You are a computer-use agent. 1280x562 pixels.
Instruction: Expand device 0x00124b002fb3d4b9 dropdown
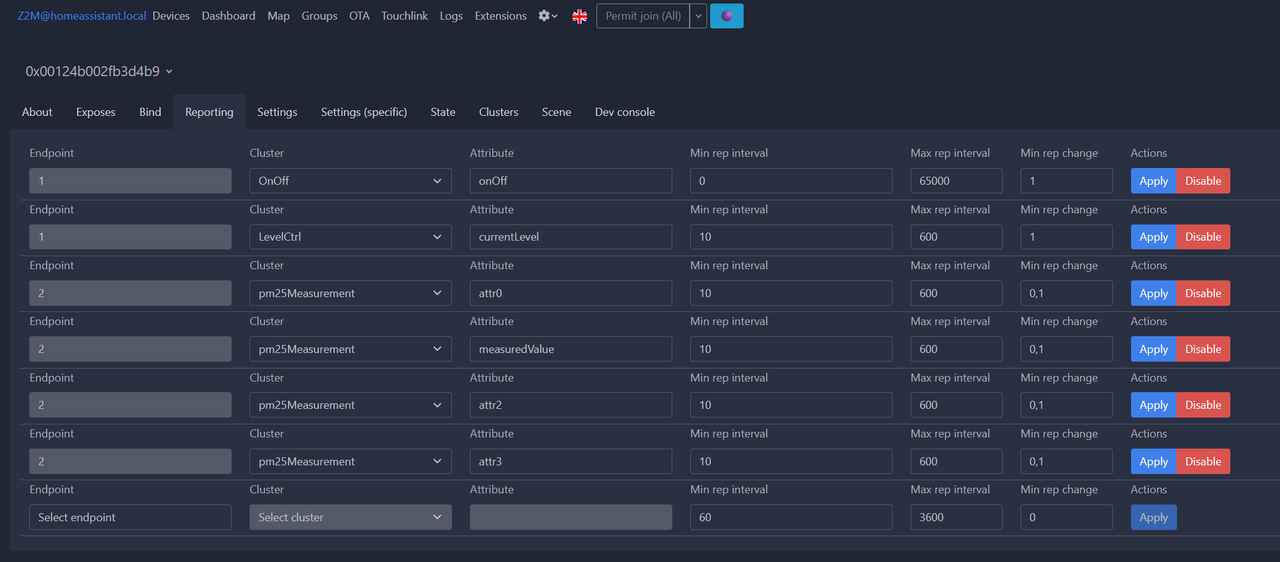99,71
